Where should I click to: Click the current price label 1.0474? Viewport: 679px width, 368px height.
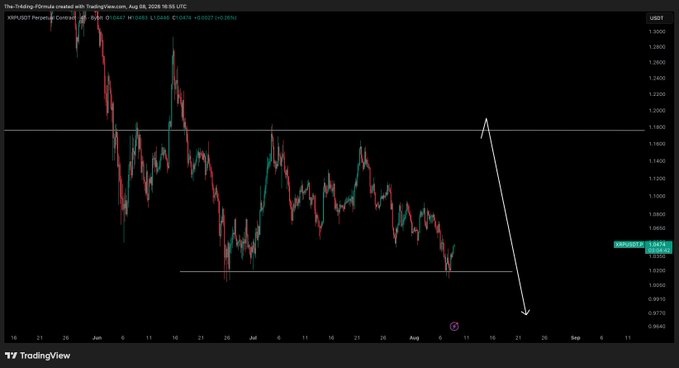point(658,245)
